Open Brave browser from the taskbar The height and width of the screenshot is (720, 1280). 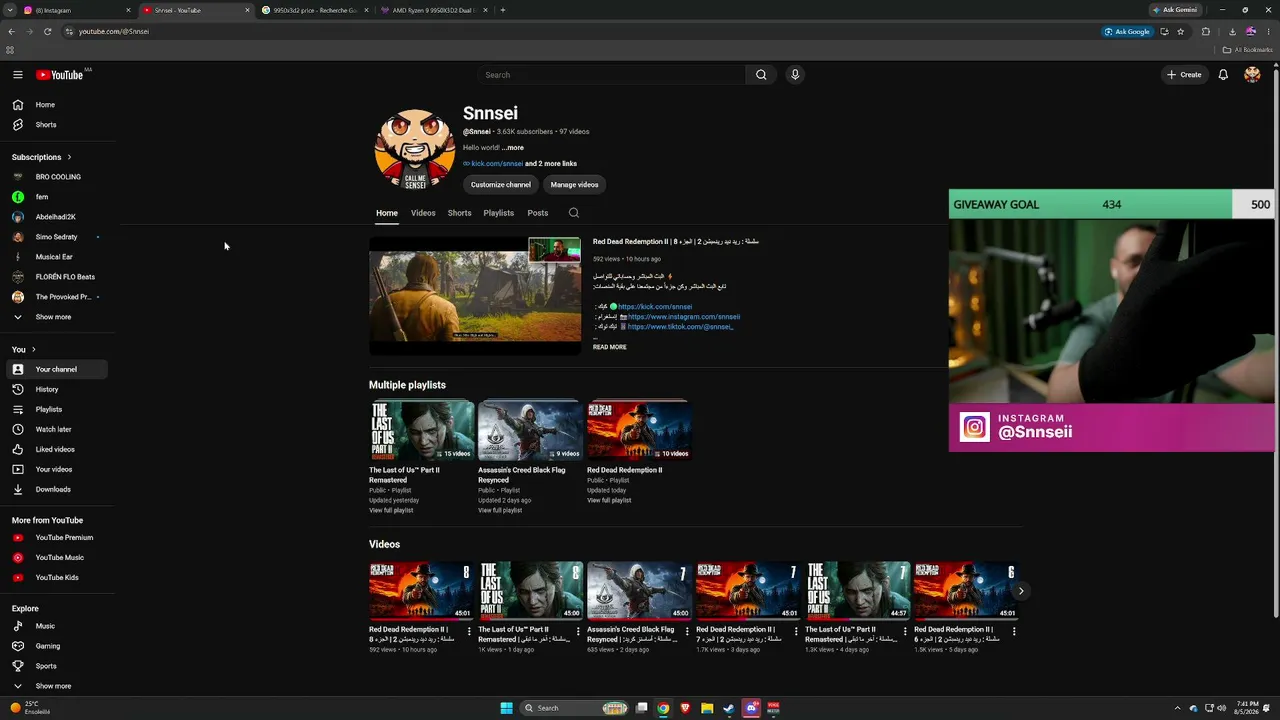tap(685, 708)
